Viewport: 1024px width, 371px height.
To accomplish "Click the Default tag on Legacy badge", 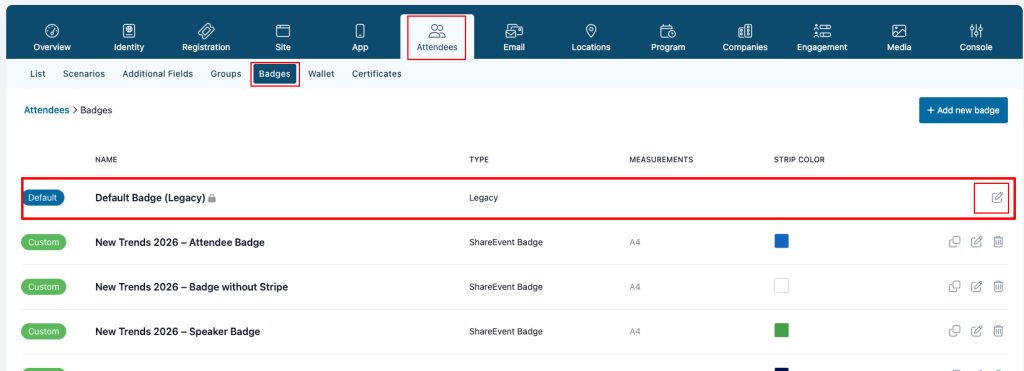I will coord(44,197).
